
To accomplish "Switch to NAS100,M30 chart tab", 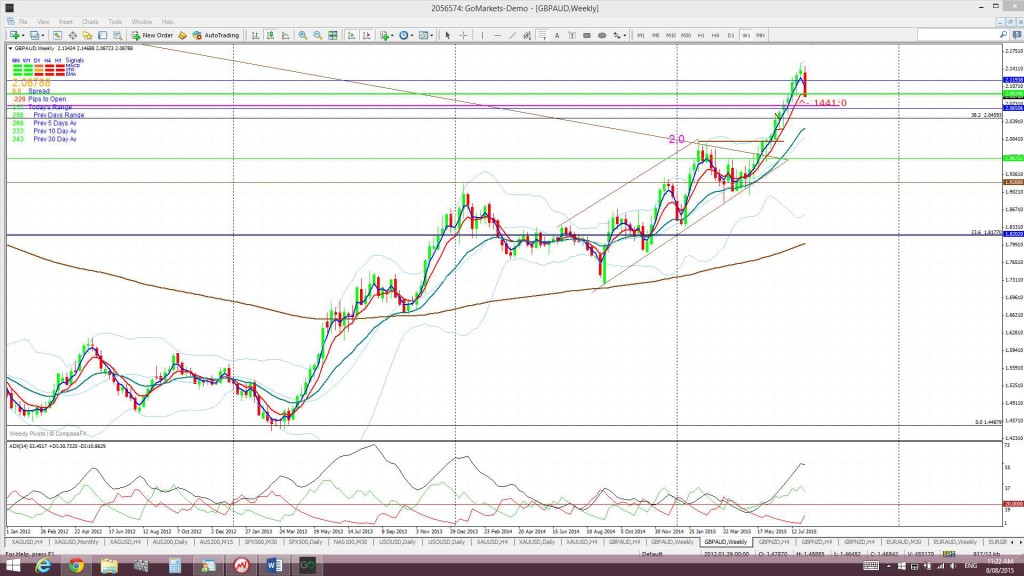I will [x=351, y=542].
